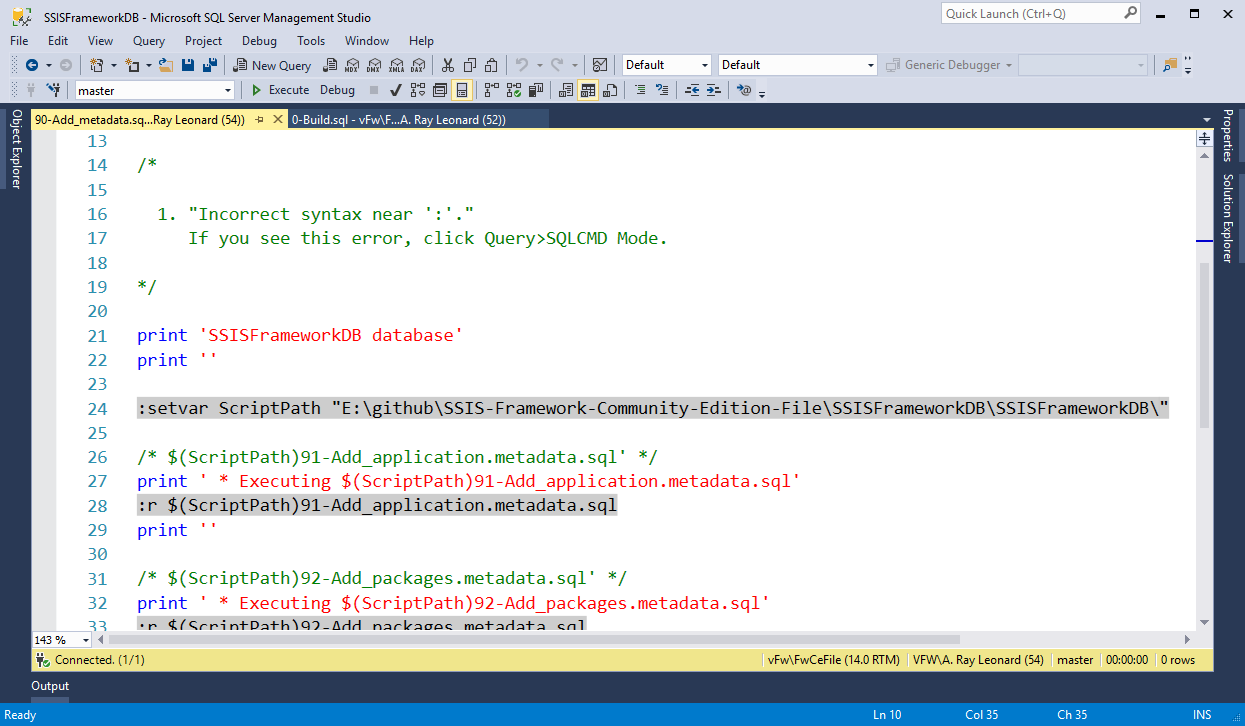Viewport: 1245px width, 726px height.
Task: Open the list of open document tabs
Action: point(1205,119)
